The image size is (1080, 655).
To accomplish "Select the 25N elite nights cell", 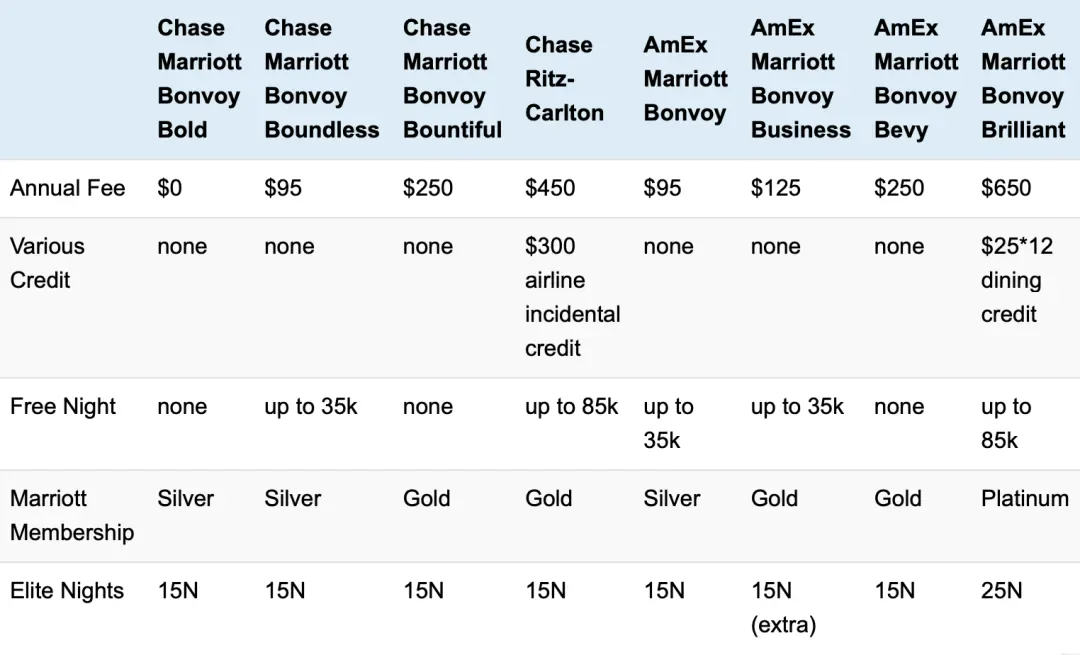I will click(1001, 591).
